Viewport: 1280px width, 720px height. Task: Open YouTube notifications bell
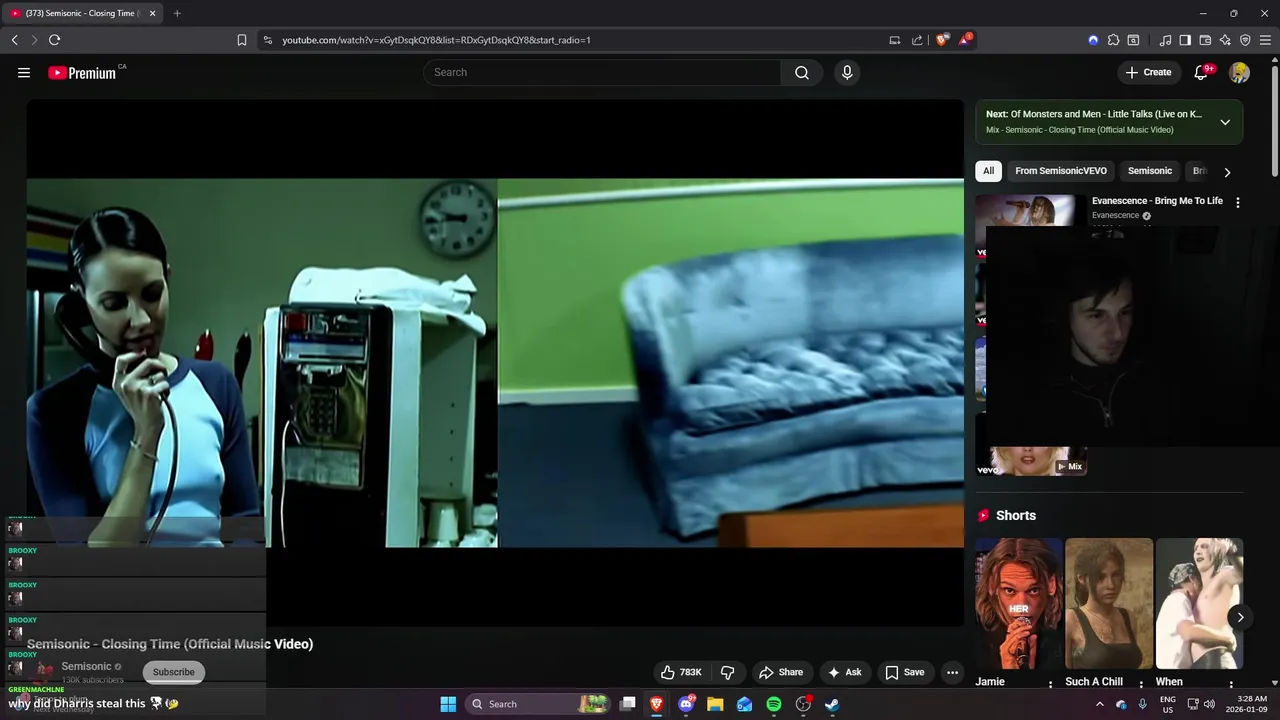tap(1202, 72)
